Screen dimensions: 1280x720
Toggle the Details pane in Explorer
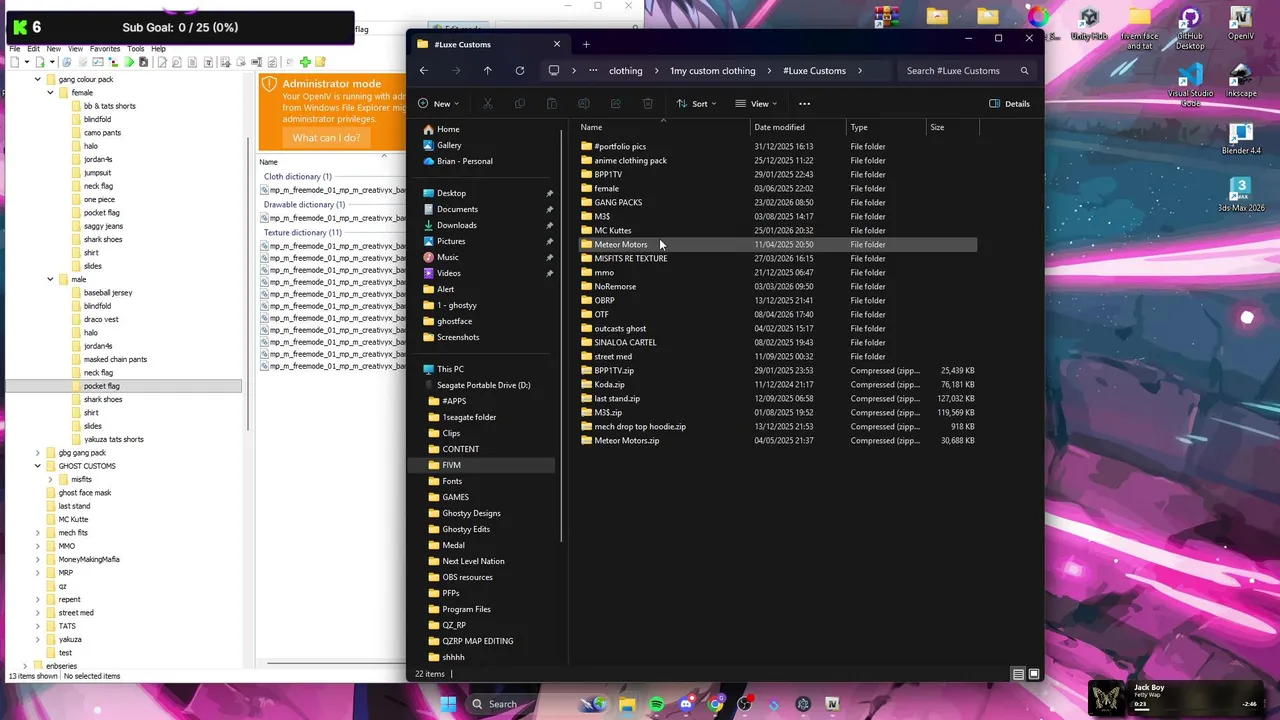[x=1009, y=104]
